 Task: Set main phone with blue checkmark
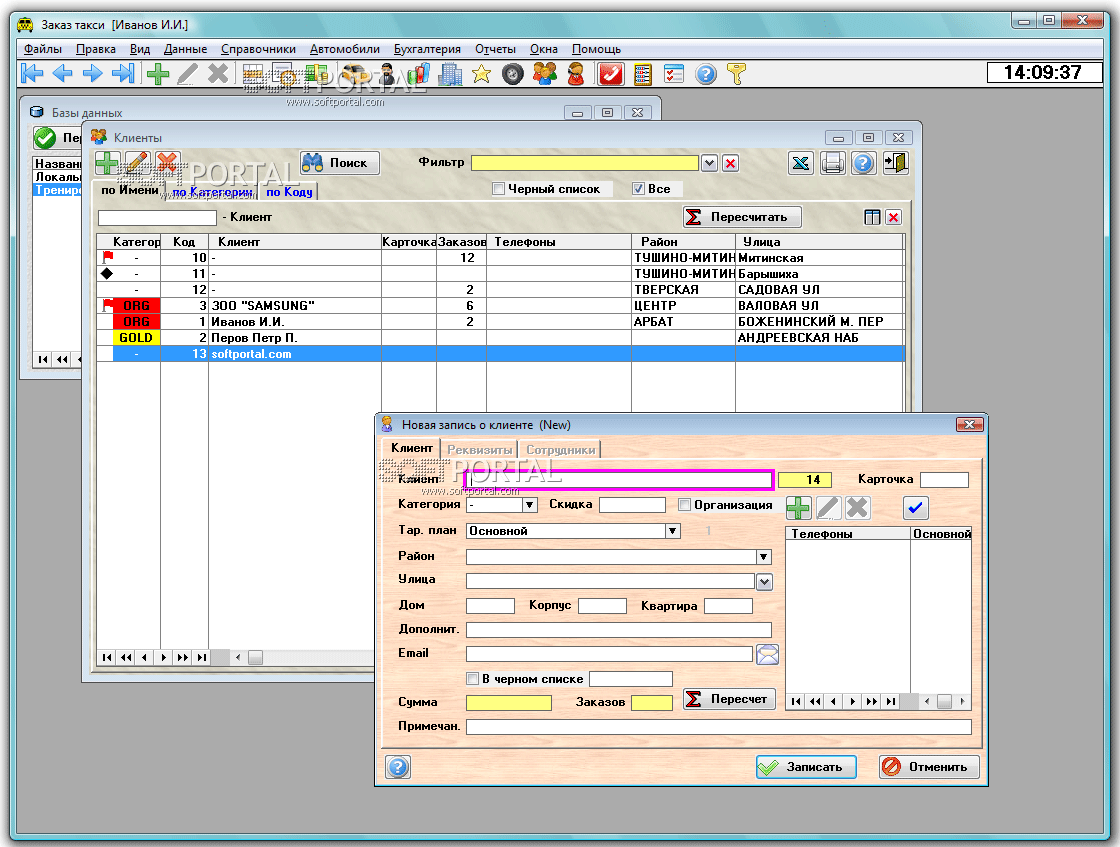915,508
